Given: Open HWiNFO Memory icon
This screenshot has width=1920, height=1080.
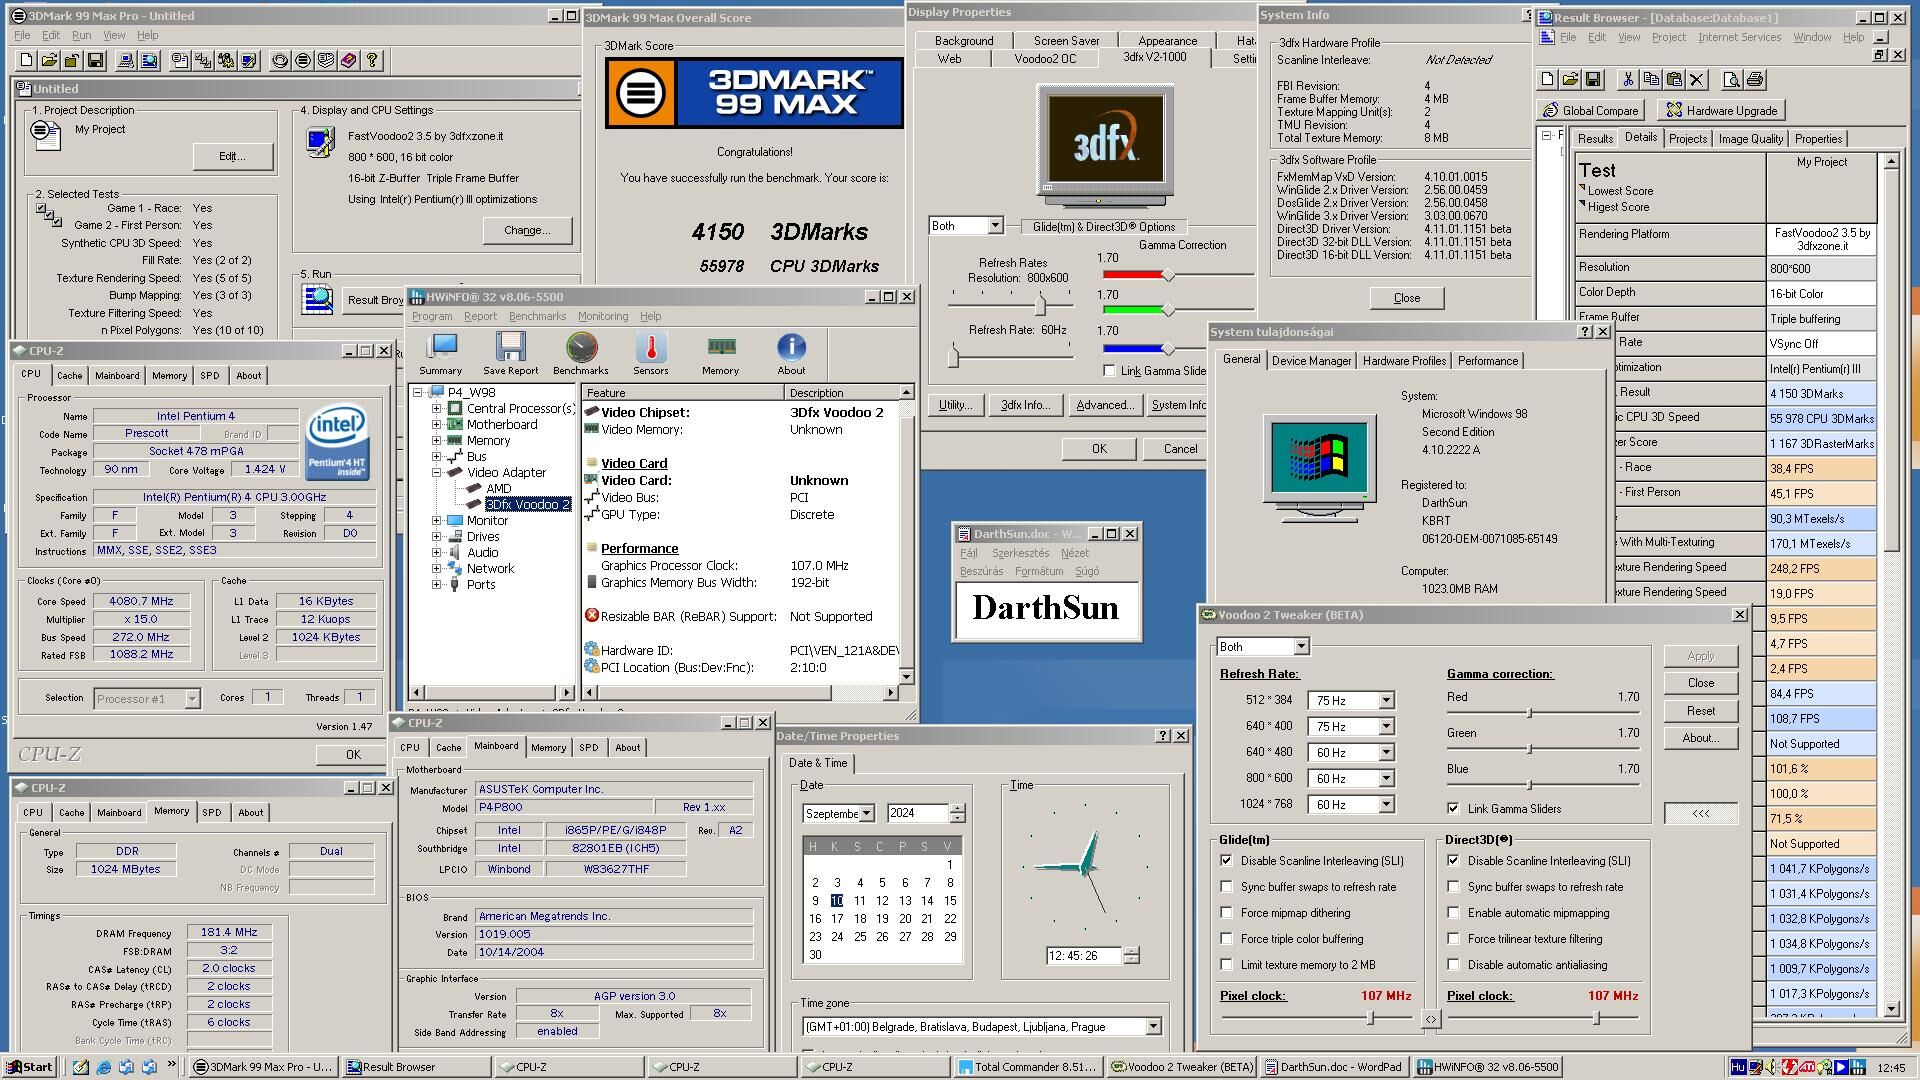Looking at the screenshot, I should [x=721, y=354].
